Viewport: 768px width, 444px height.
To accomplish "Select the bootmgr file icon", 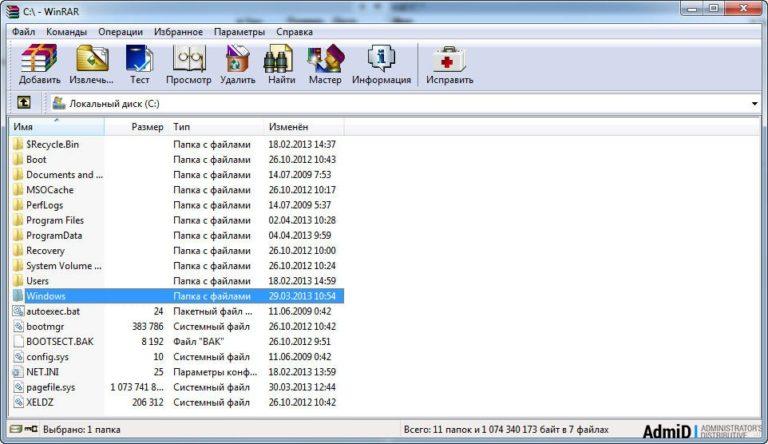I will click(x=18, y=326).
